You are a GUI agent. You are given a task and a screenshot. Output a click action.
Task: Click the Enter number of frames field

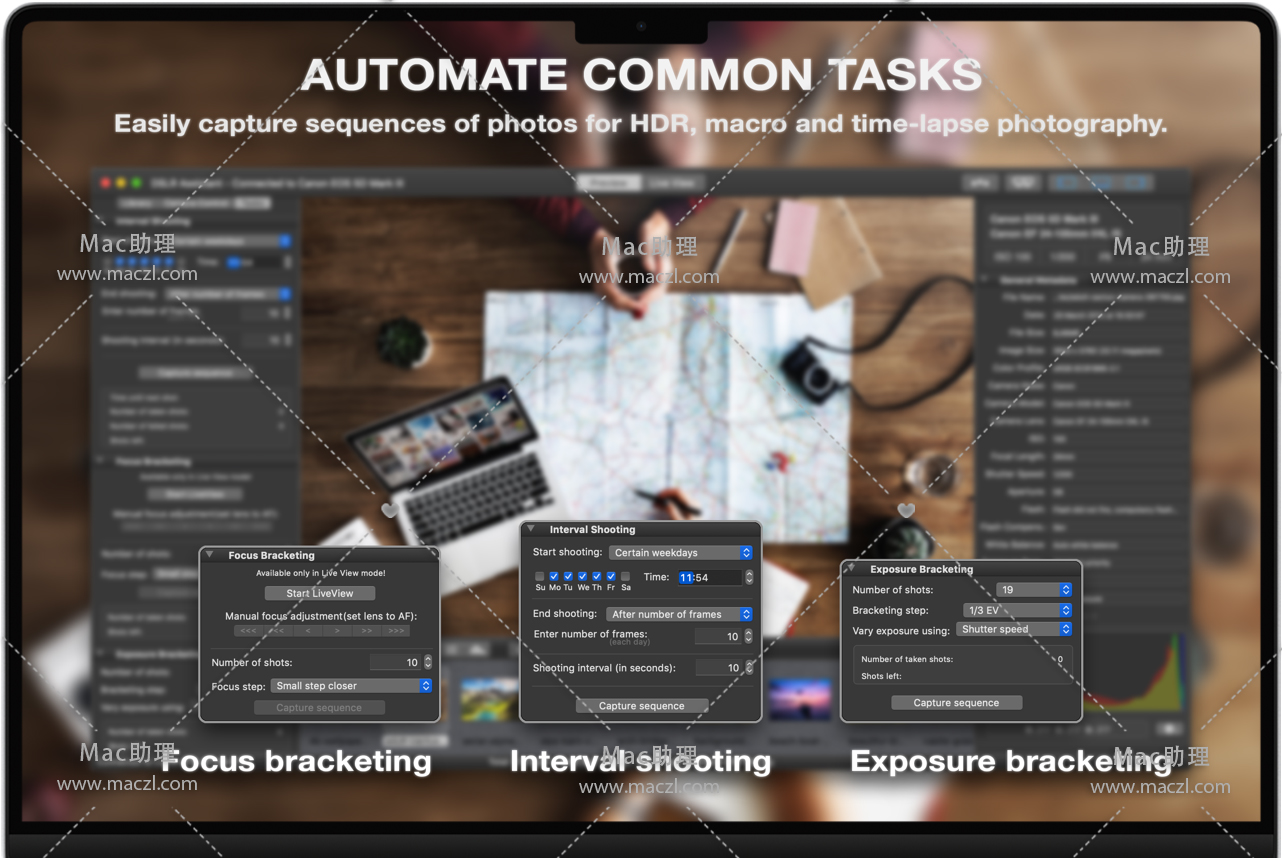pos(719,636)
